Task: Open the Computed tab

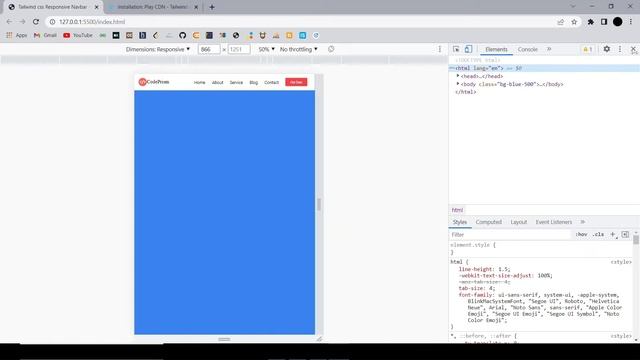Action: click(x=488, y=222)
